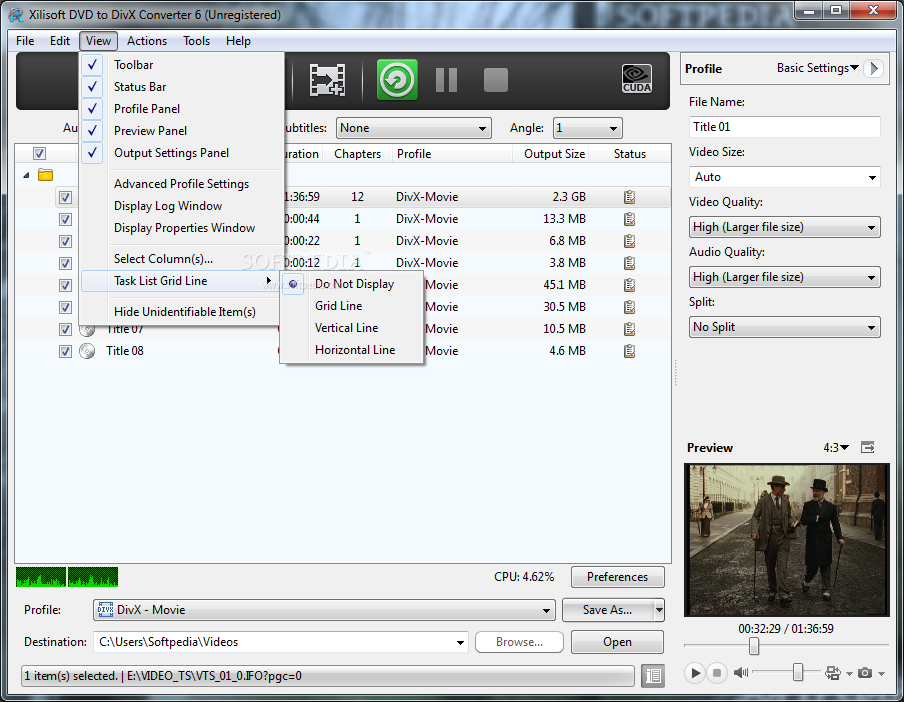Toggle Output Settings Panel in View menu
This screenshot has height=702, width=904.
[x=92, y=153]
